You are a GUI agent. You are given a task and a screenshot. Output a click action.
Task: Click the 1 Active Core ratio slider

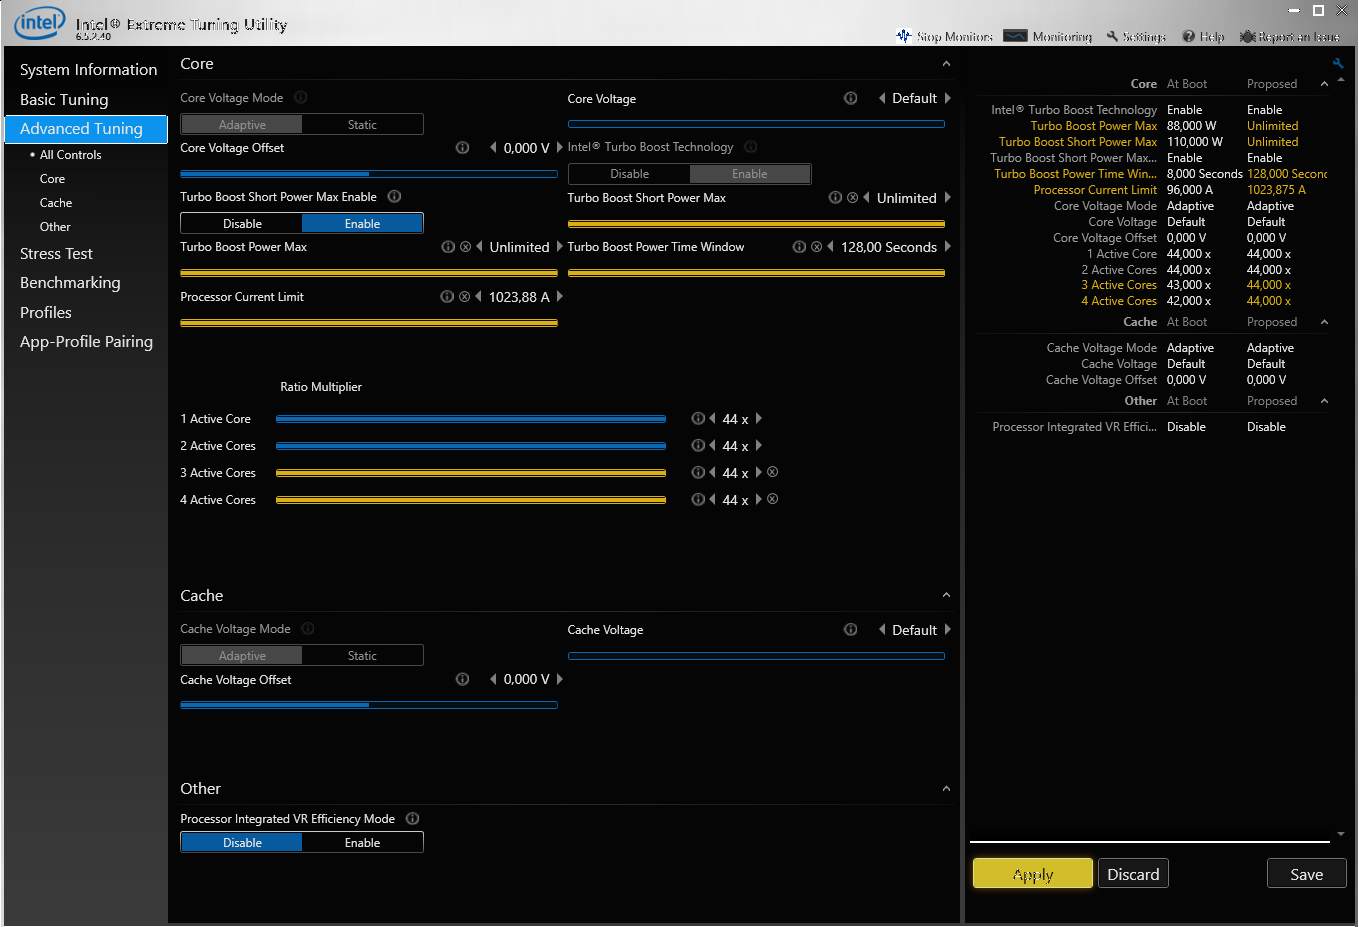(470, 418)
